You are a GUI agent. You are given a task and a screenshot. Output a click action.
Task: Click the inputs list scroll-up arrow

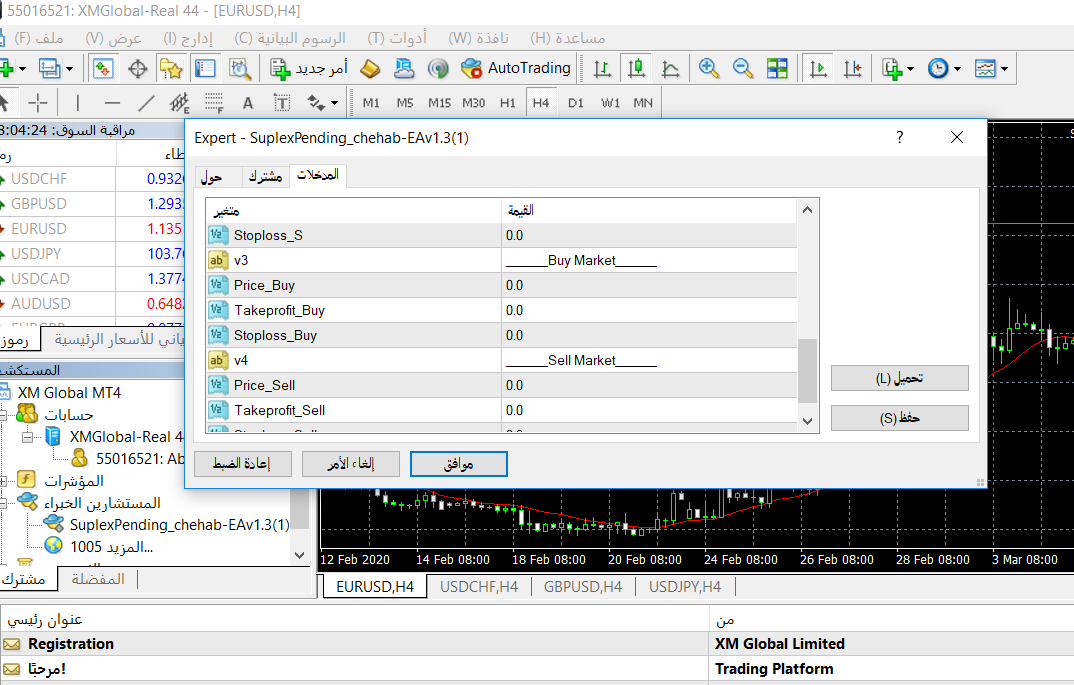coord(808,210)
